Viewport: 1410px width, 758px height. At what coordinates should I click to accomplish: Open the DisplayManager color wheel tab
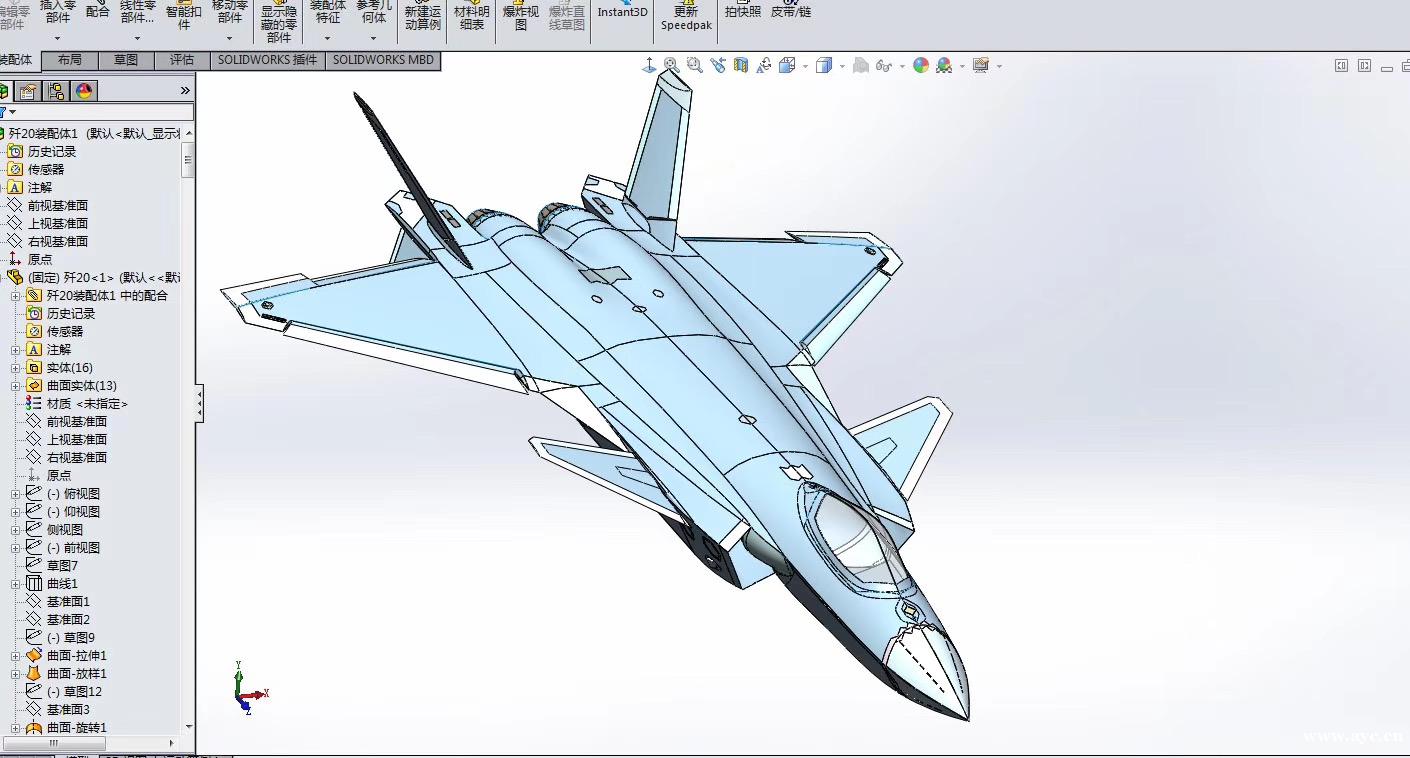84,91
